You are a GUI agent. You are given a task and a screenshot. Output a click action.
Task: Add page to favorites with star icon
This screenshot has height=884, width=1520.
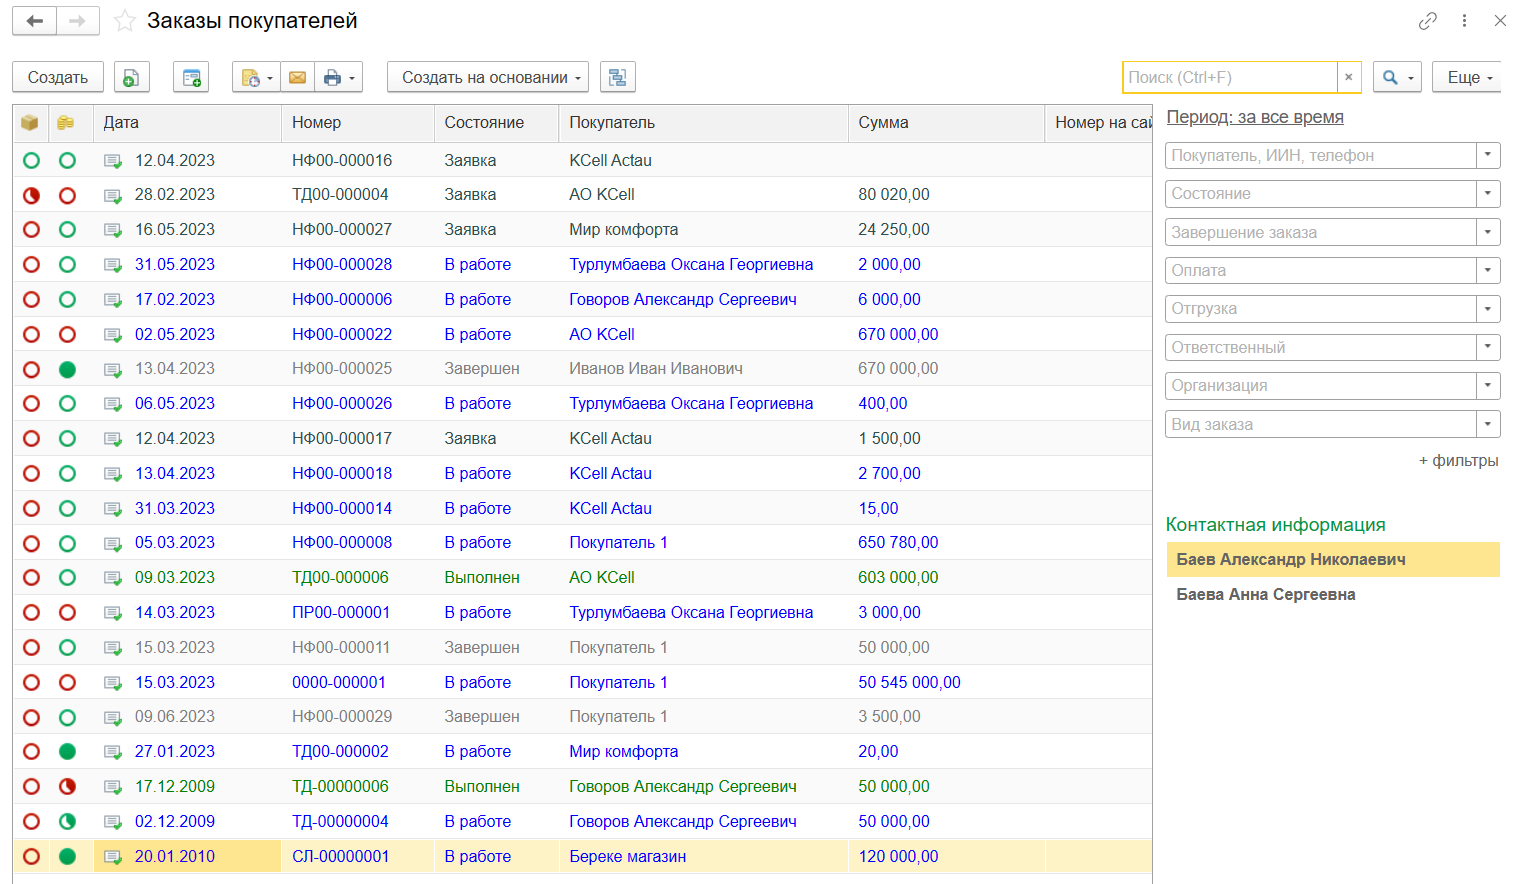(x=125, y=21)
